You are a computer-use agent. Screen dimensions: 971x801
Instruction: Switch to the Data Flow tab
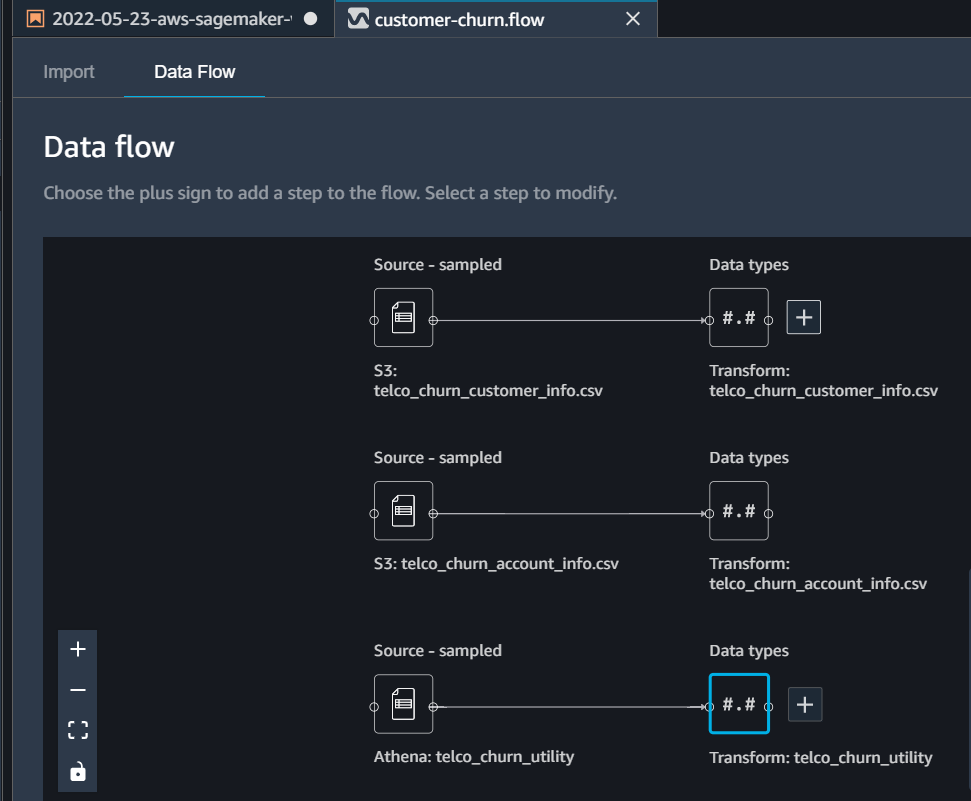pos(194,72)
